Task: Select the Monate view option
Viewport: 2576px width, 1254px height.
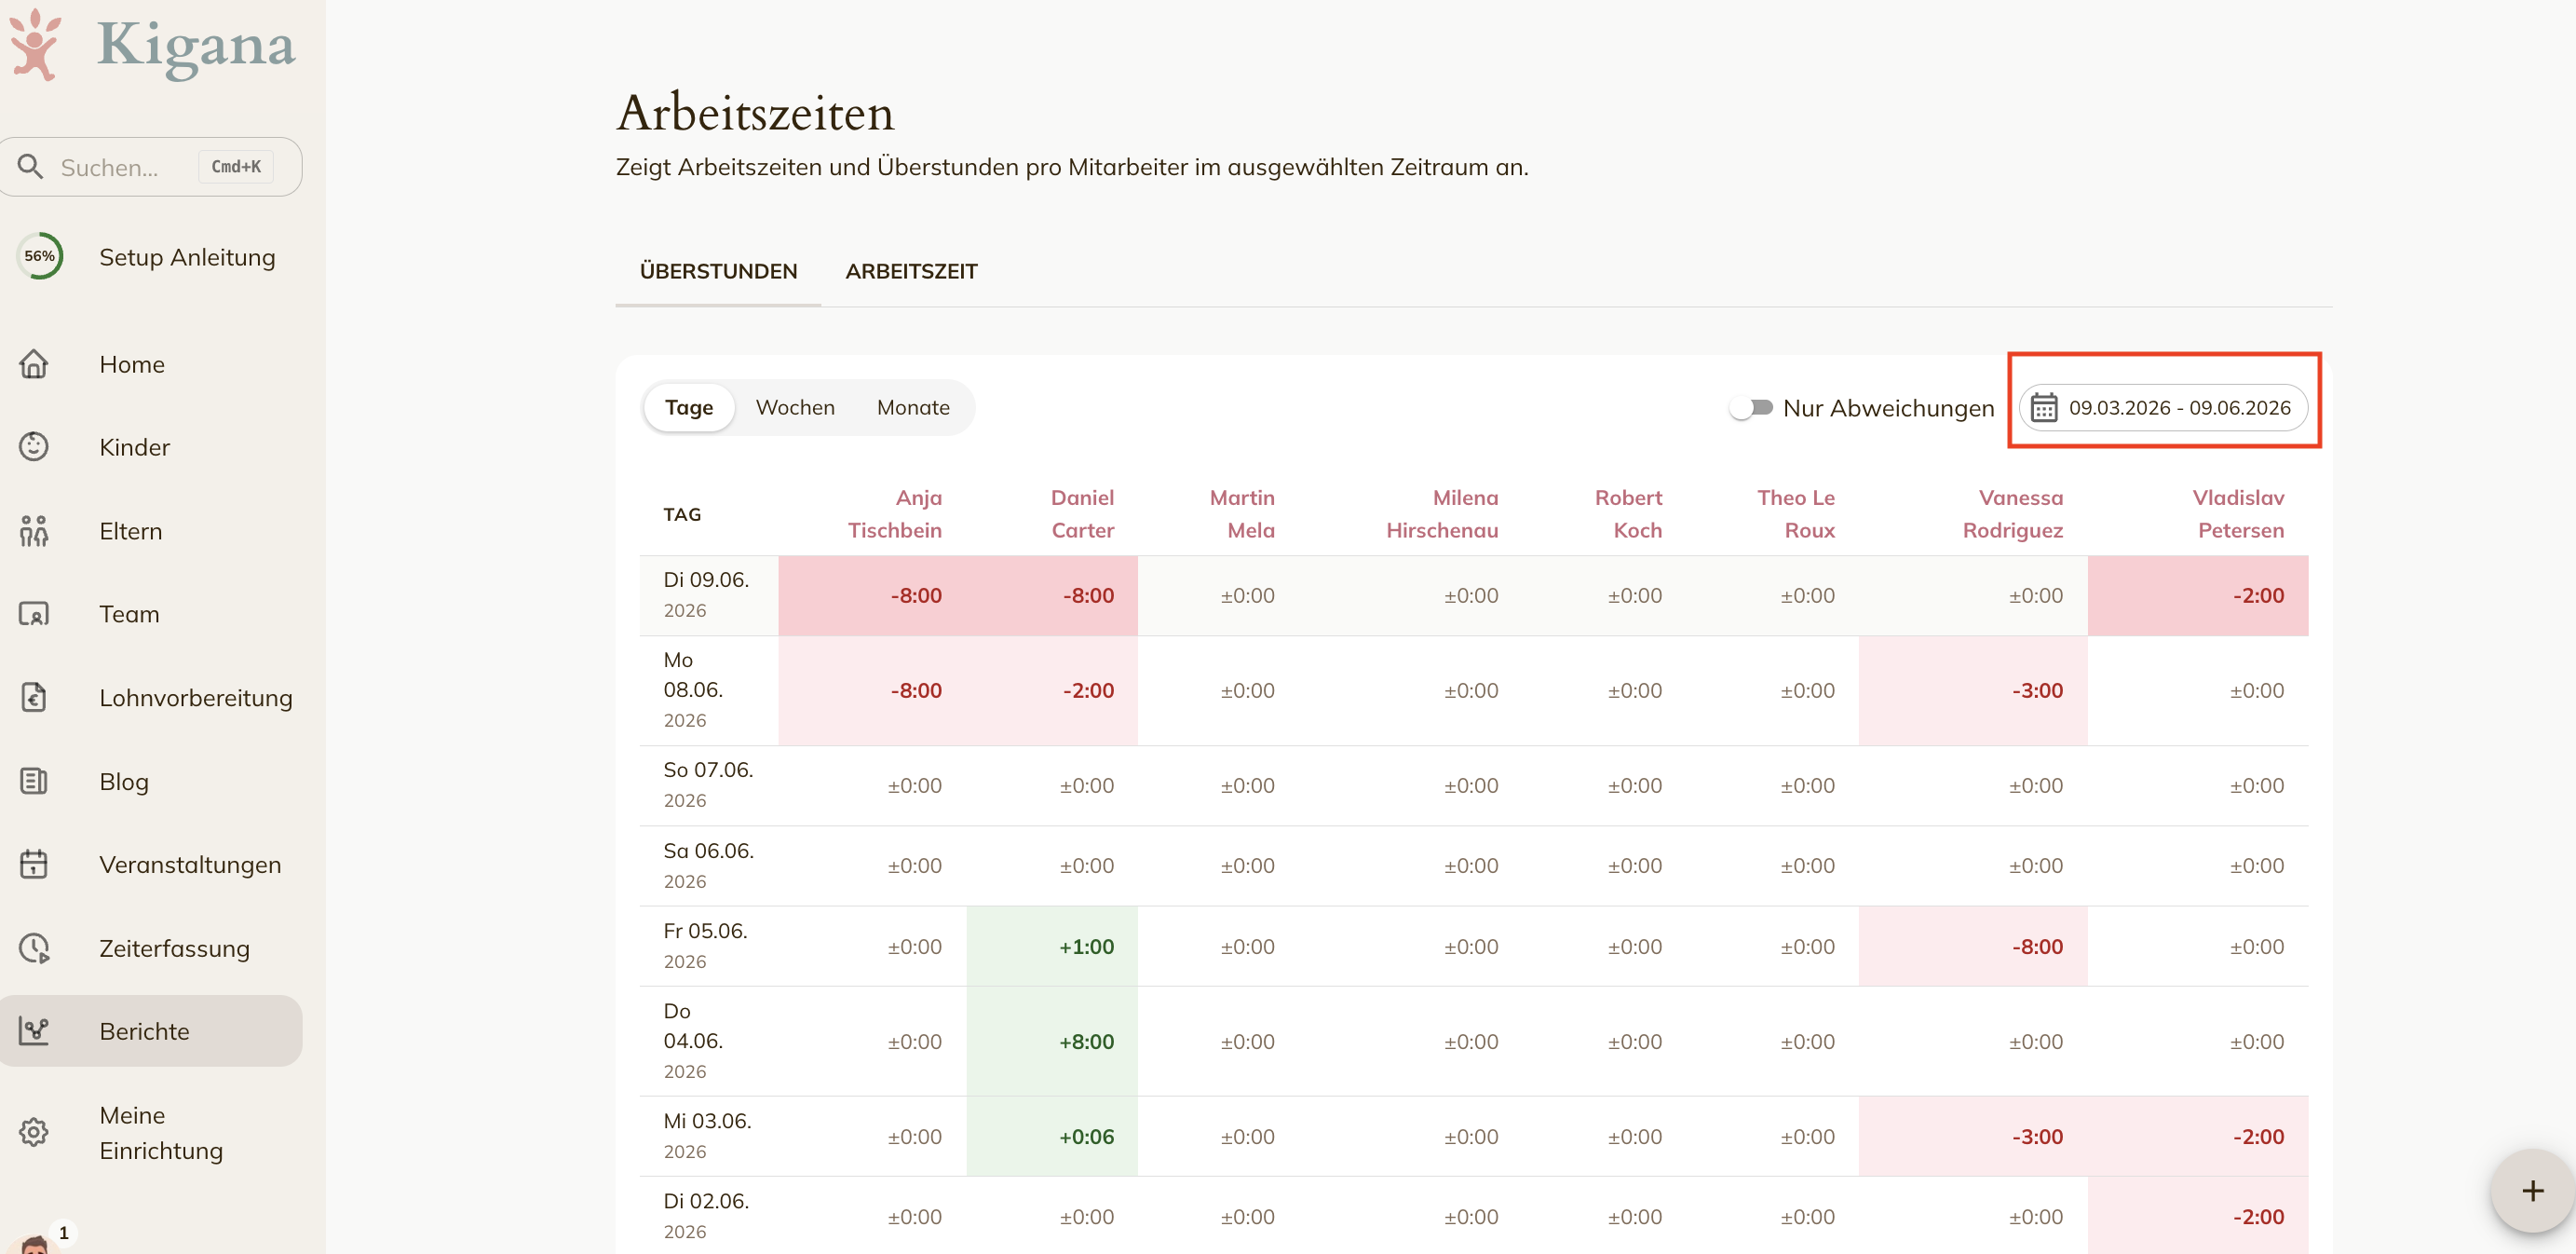Action: tap(913, 408)
